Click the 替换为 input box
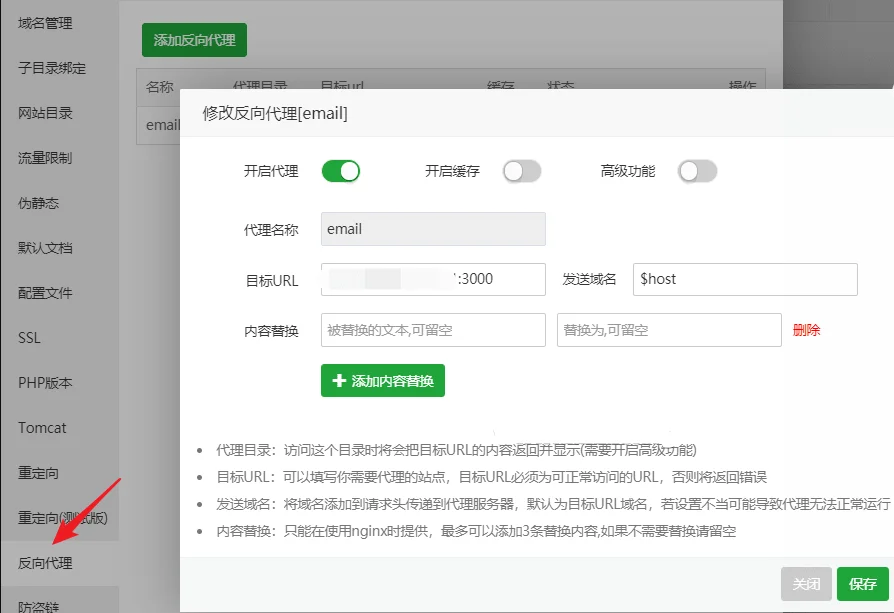The height and width of the screenshot is (613, 894). 669,330
